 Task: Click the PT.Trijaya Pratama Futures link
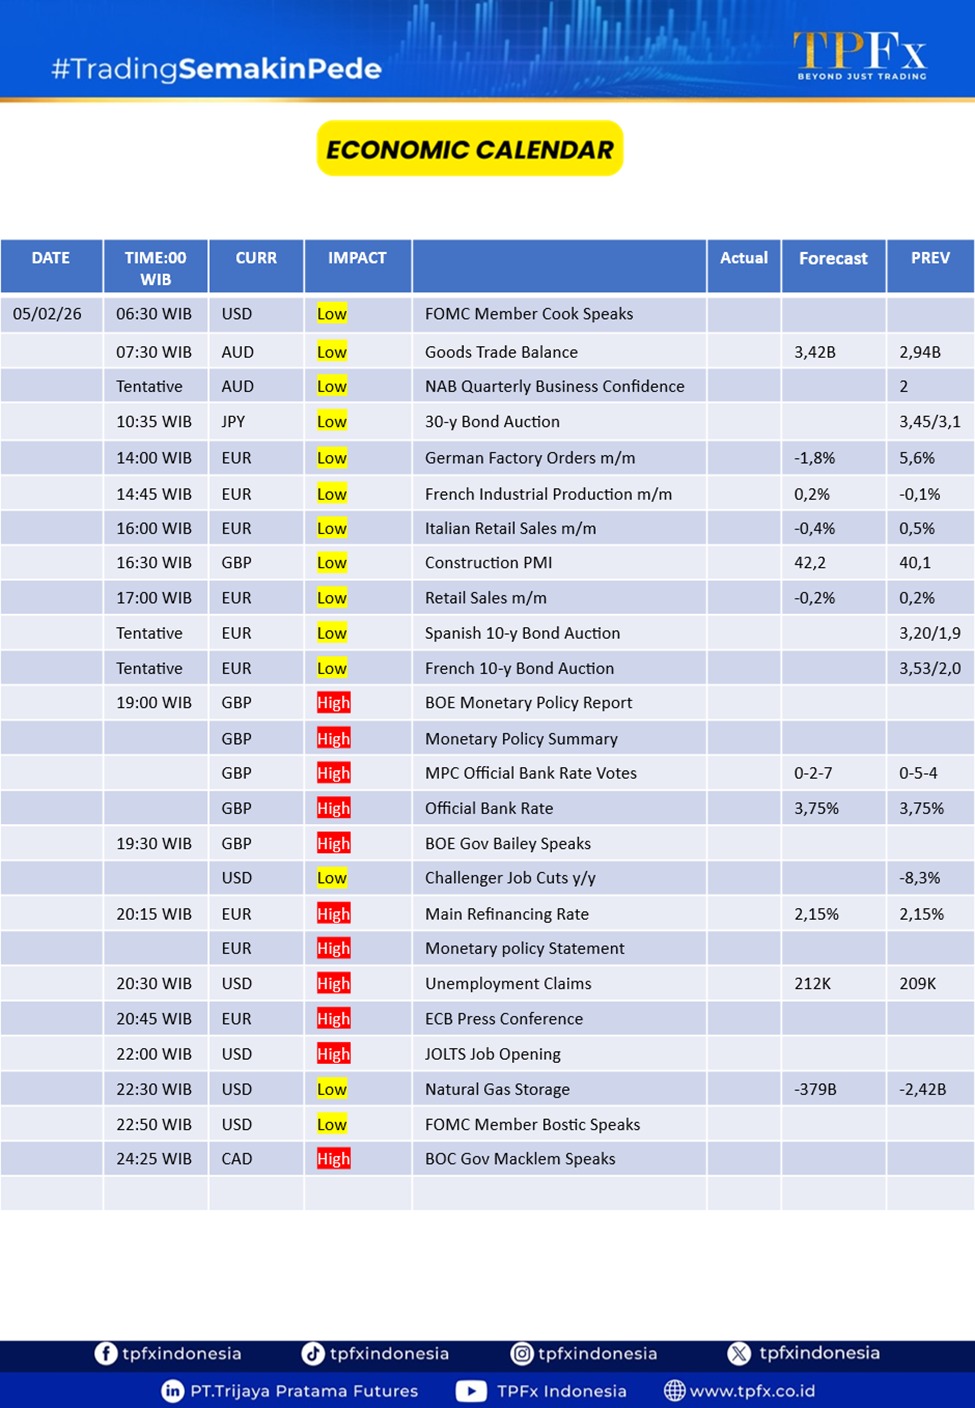click(304, 1391)
